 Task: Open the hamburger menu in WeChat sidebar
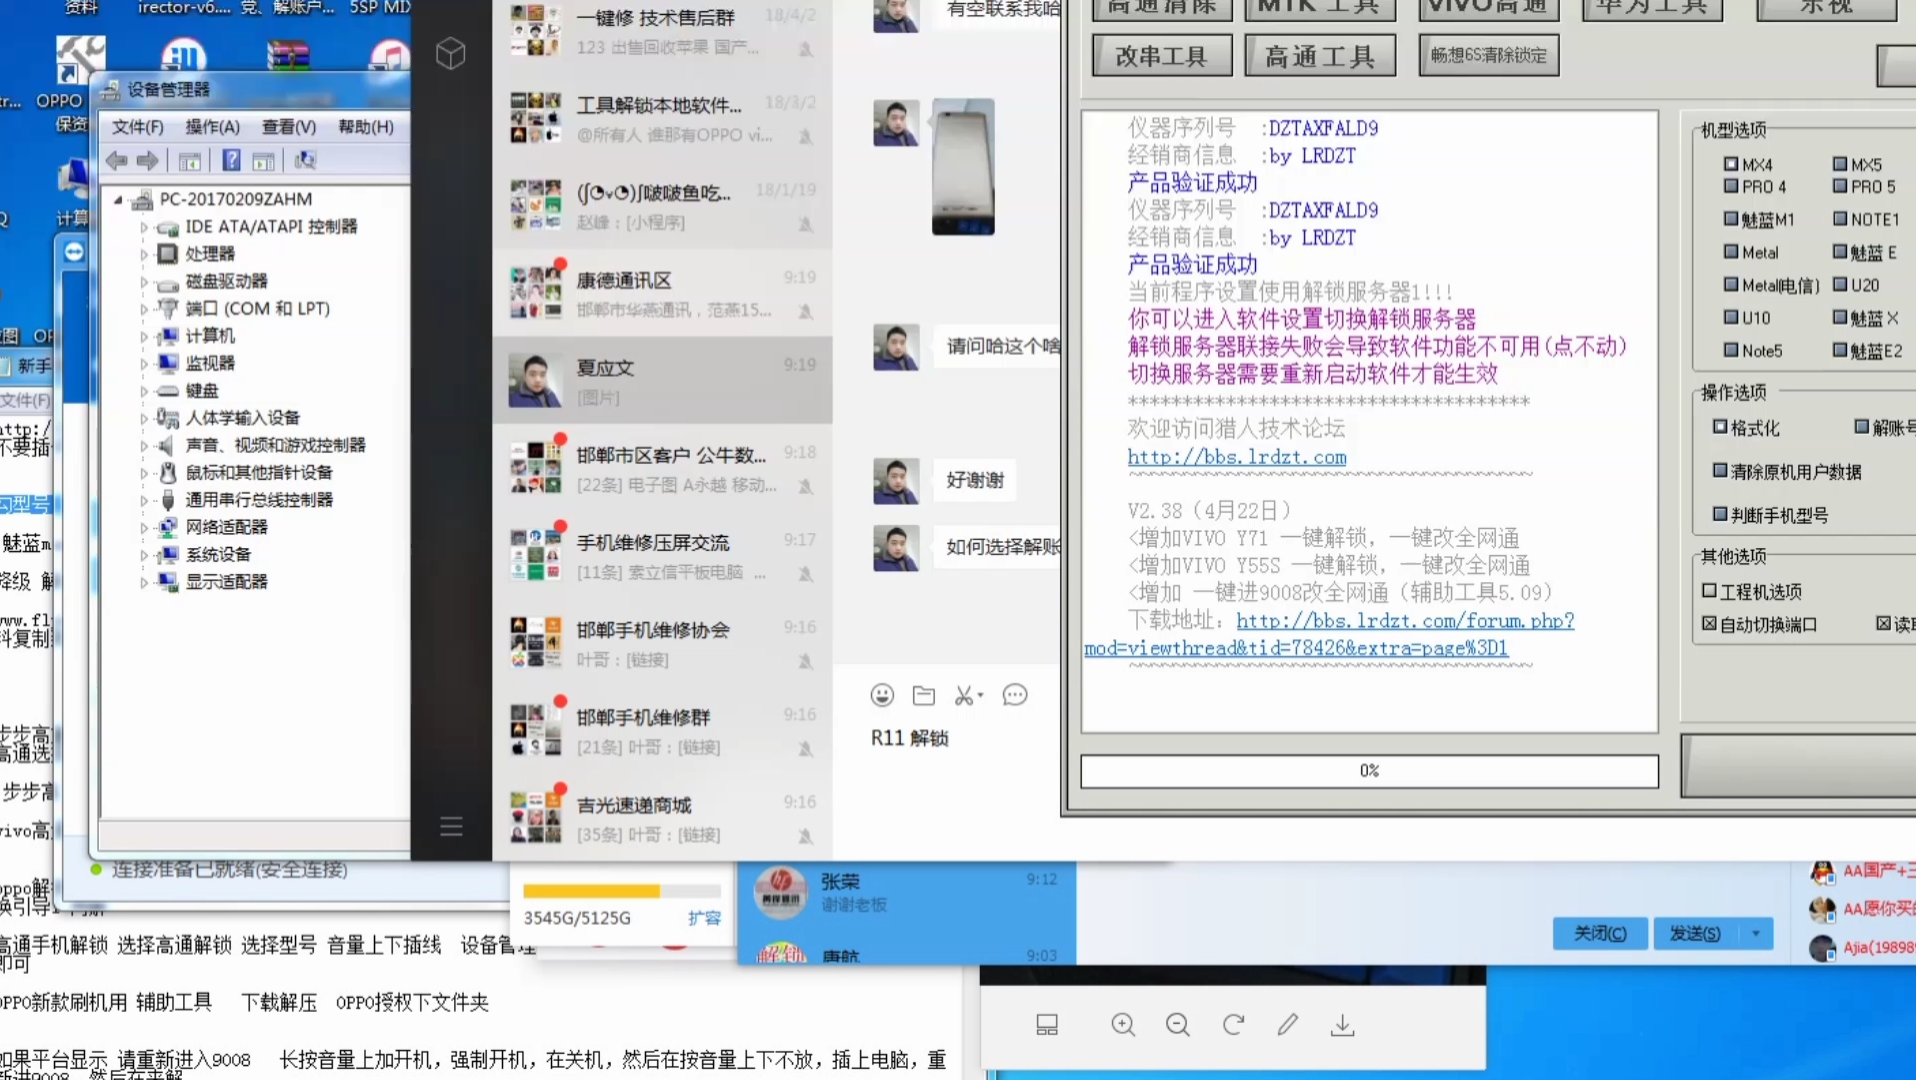point(451,826)
